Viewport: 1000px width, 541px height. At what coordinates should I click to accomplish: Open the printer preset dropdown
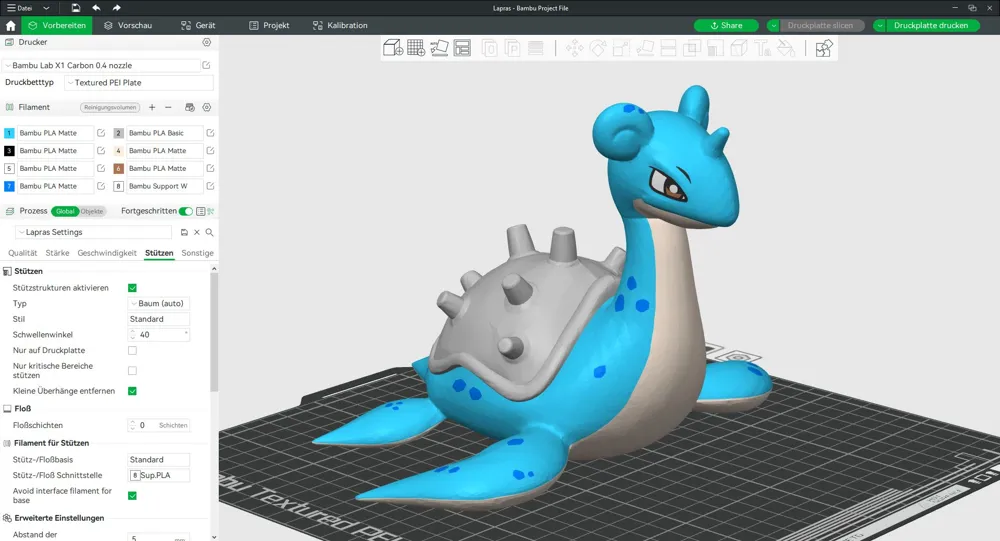(x=102, y=65)
